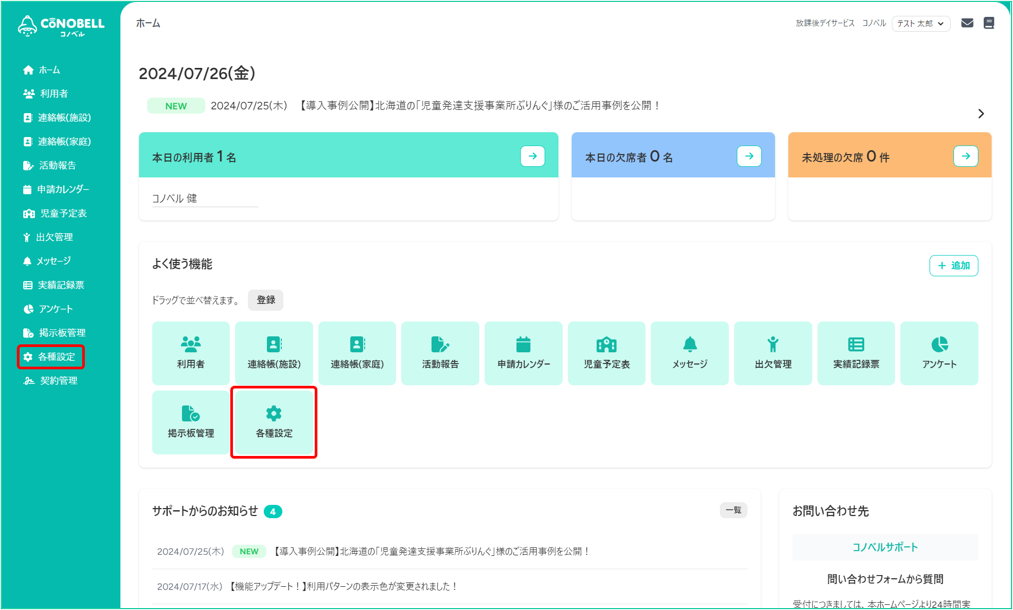This screenshot has height=610, width=1013.
Task: Open the mail envelope icon in the header
Action: 967,23
